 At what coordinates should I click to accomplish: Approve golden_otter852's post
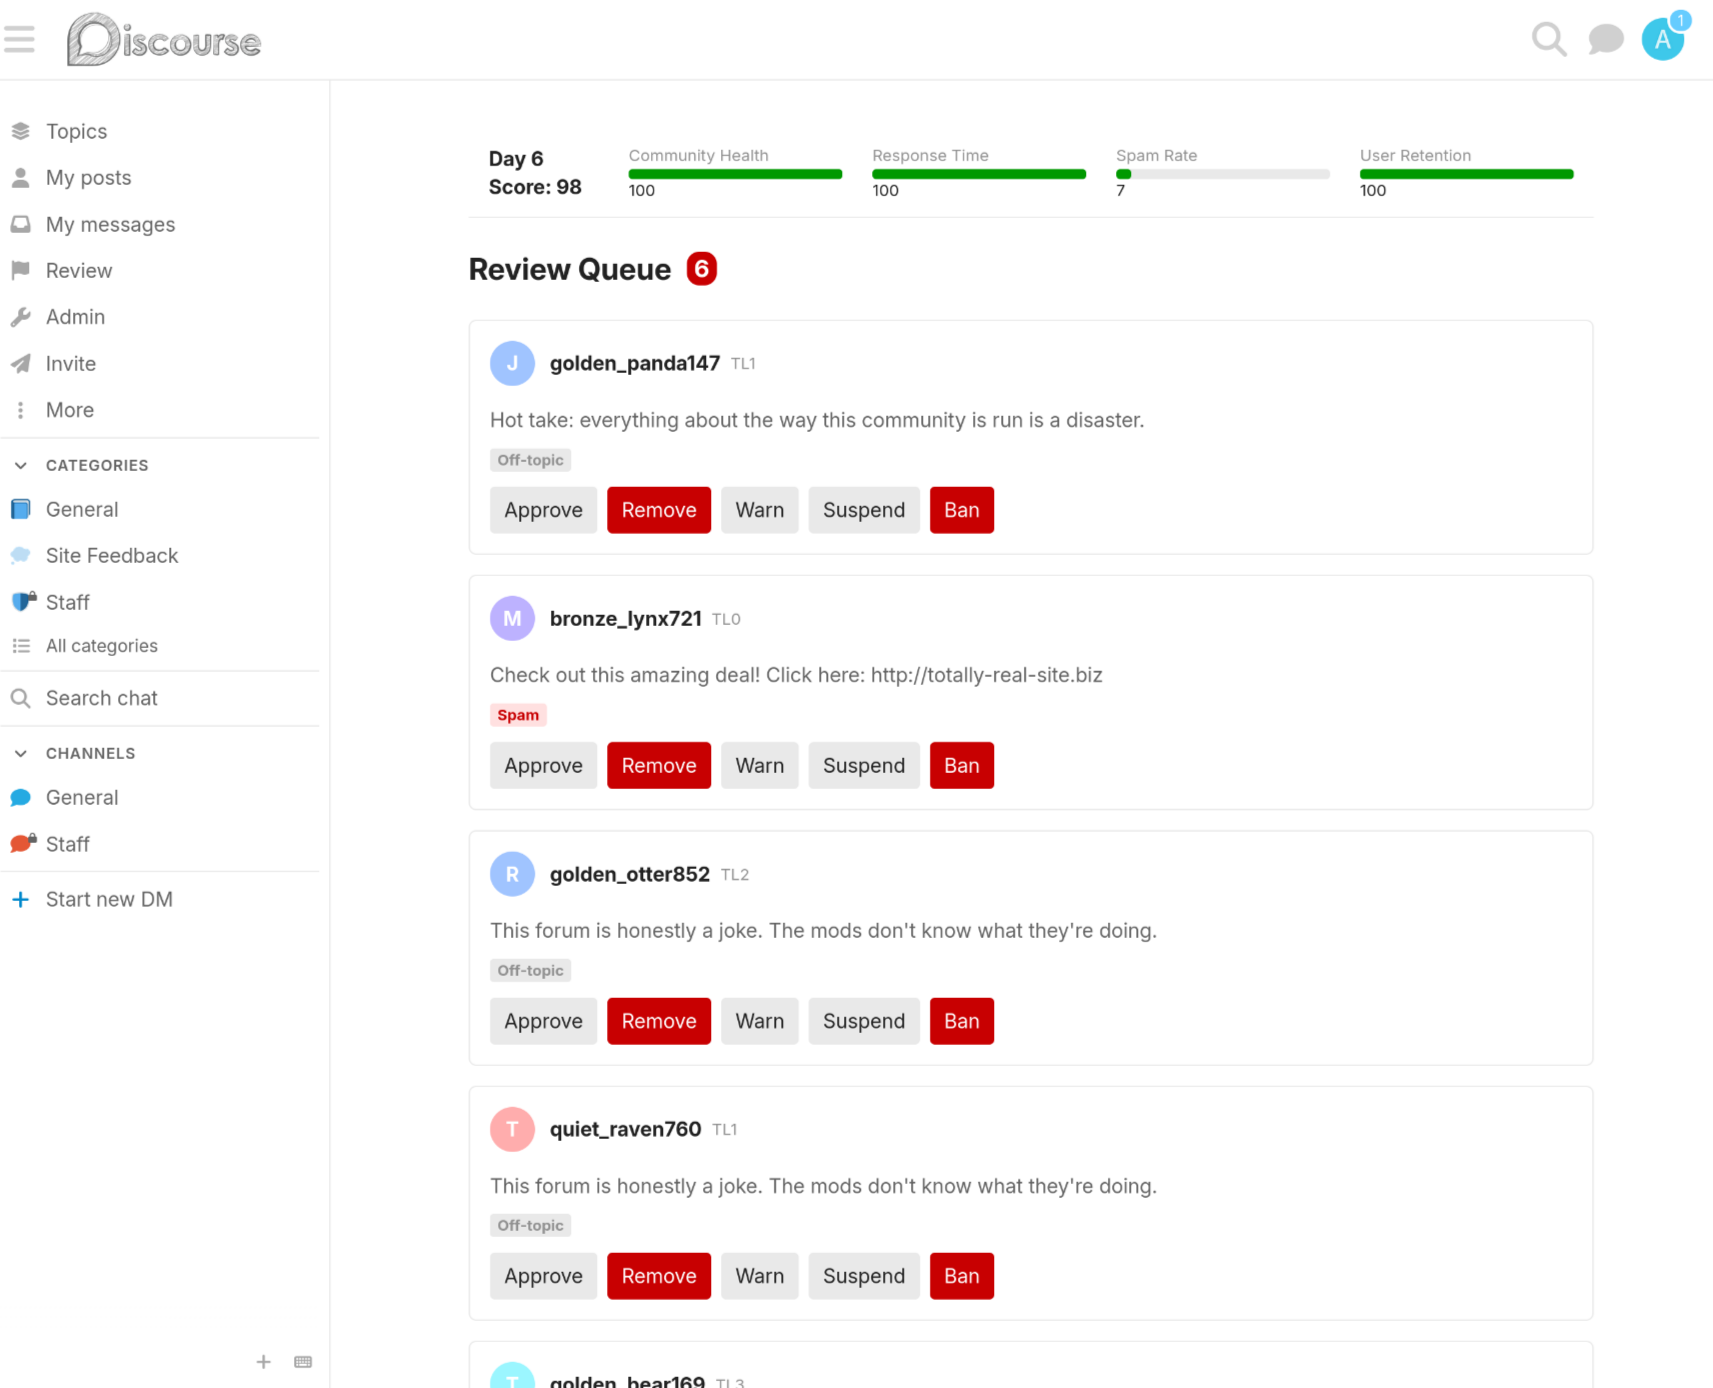click(543, 1021)
